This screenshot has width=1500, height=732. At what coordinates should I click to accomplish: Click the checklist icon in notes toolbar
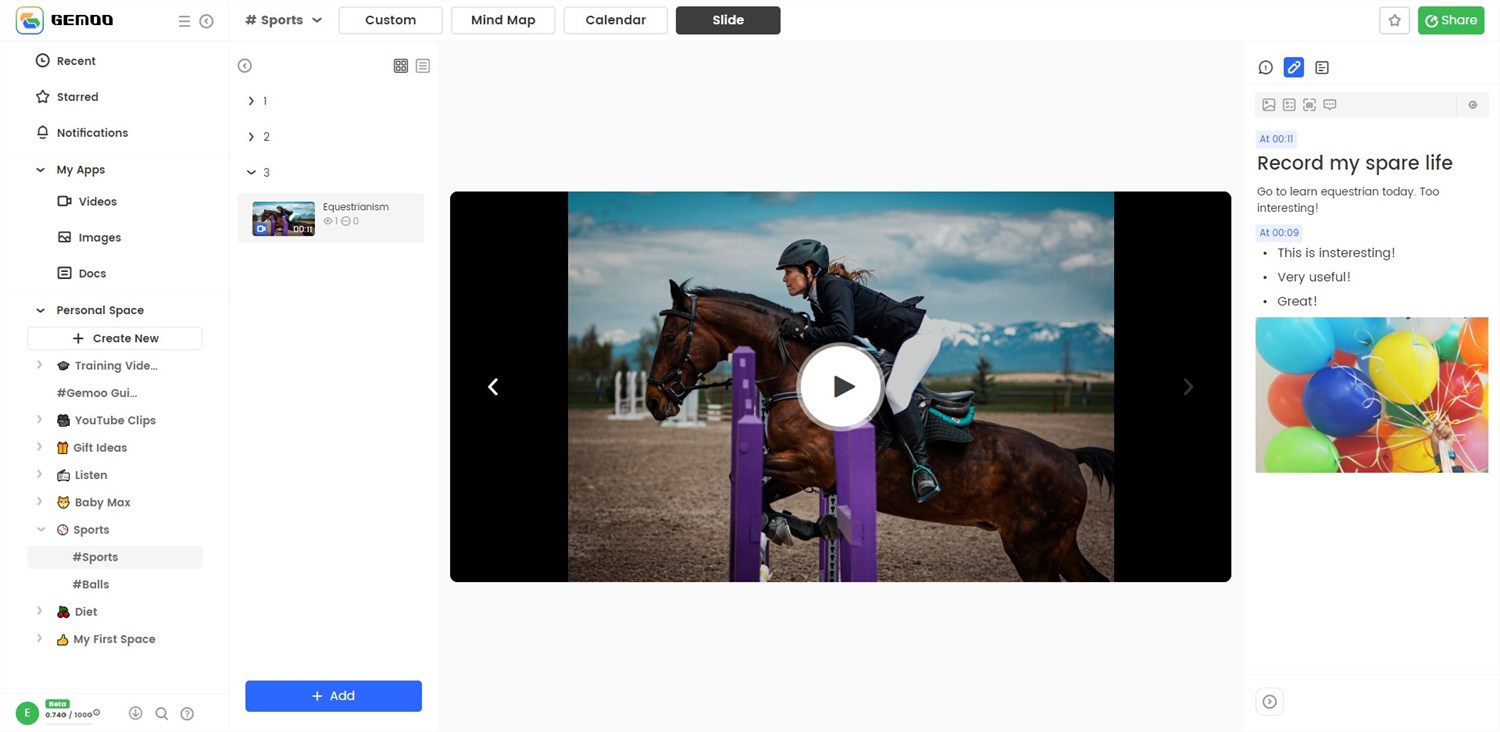(x=1289, y=105)
